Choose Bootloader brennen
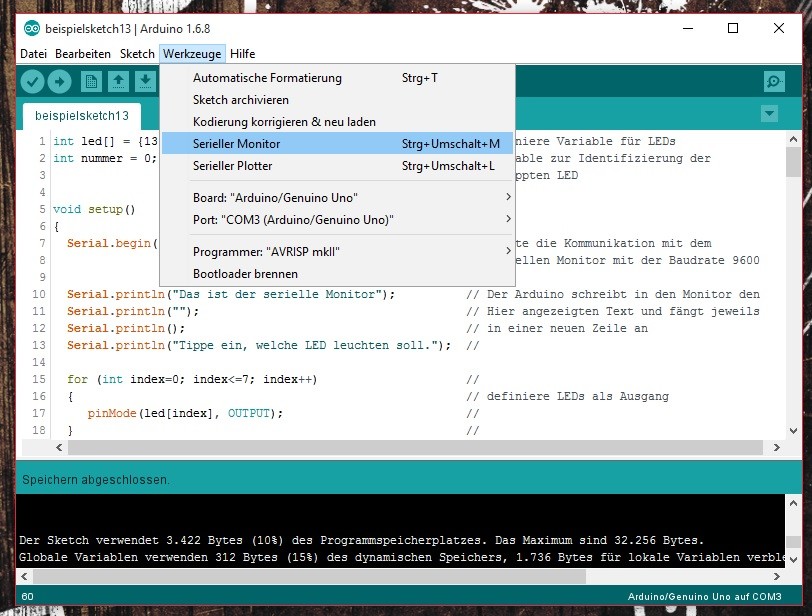Screen dimensions: 812x616 click(x=337, y=273)
